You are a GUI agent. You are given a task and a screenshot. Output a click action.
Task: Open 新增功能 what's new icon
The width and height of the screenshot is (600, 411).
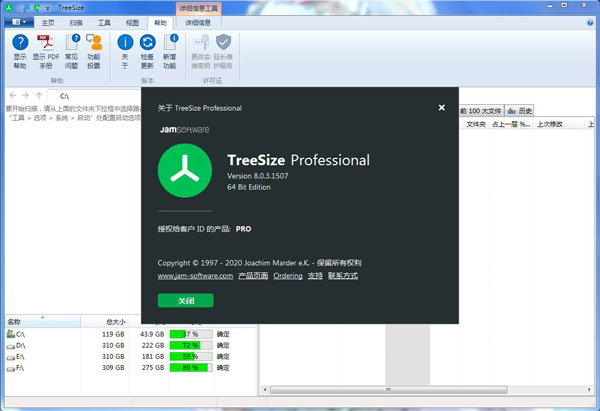tap(172, 43)
